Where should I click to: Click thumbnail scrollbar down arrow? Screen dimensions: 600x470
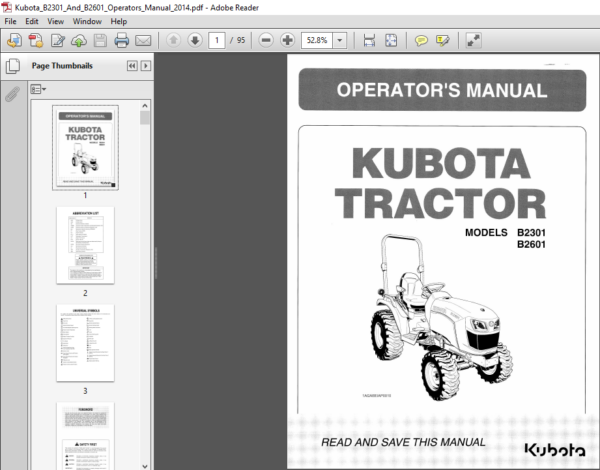coord(145,466)
